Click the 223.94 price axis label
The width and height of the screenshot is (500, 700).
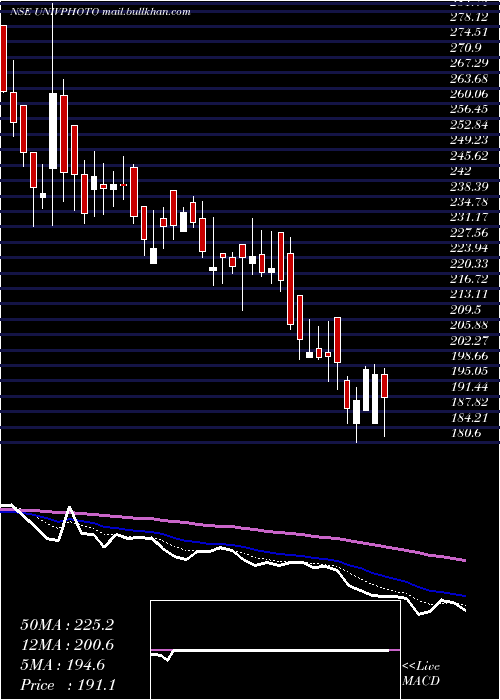coord(467,247)
